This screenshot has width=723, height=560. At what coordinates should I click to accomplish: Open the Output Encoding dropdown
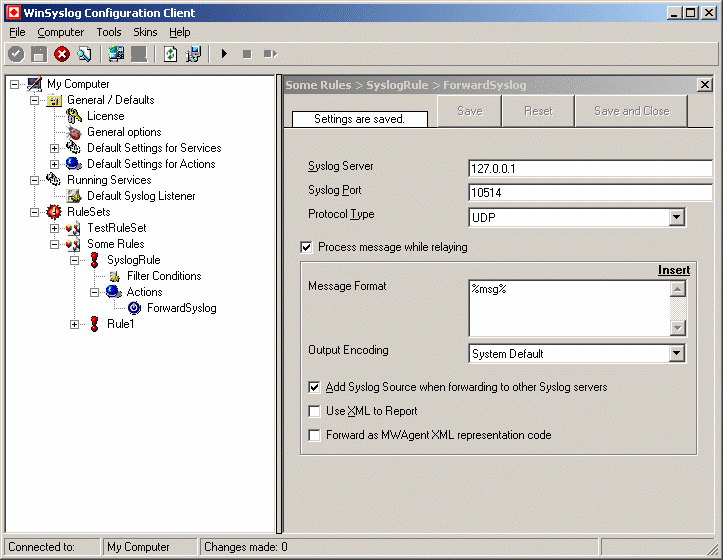[676, 354]
